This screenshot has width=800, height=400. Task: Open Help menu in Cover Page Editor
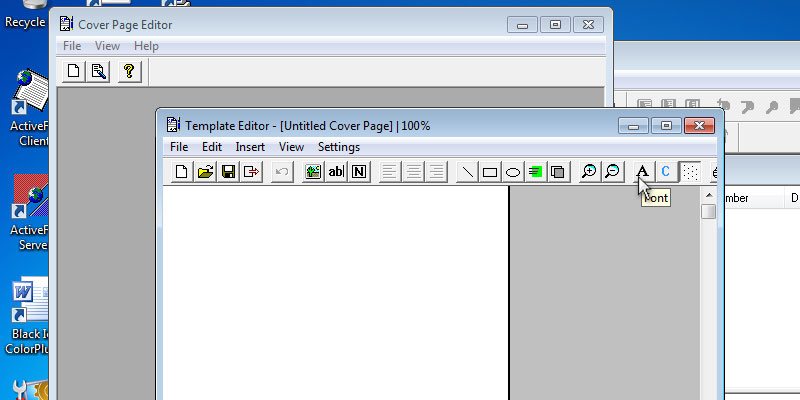point(146,46)
